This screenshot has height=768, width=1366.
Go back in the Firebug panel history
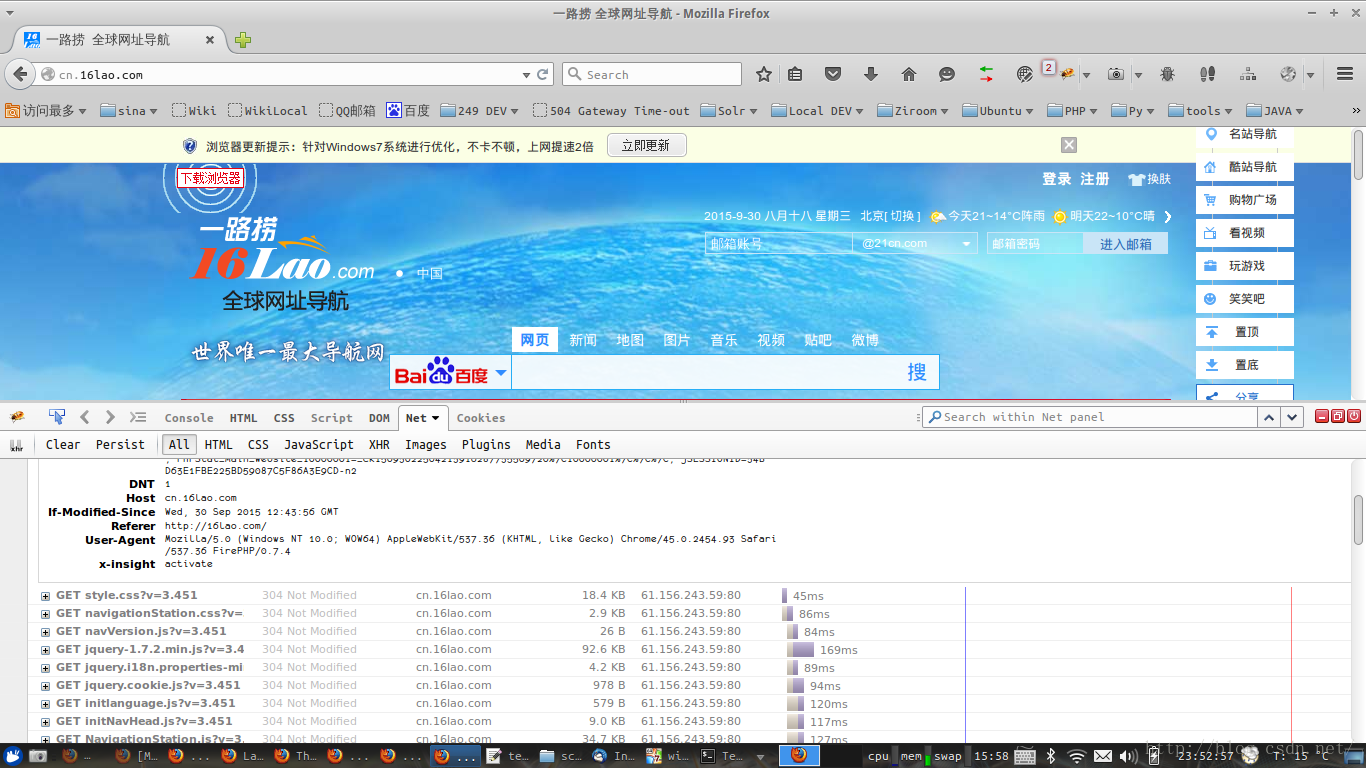pos(85,417)
